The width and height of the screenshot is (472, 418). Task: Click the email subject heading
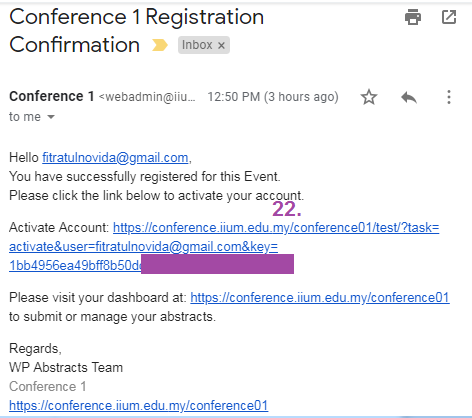tap(137, 31)
